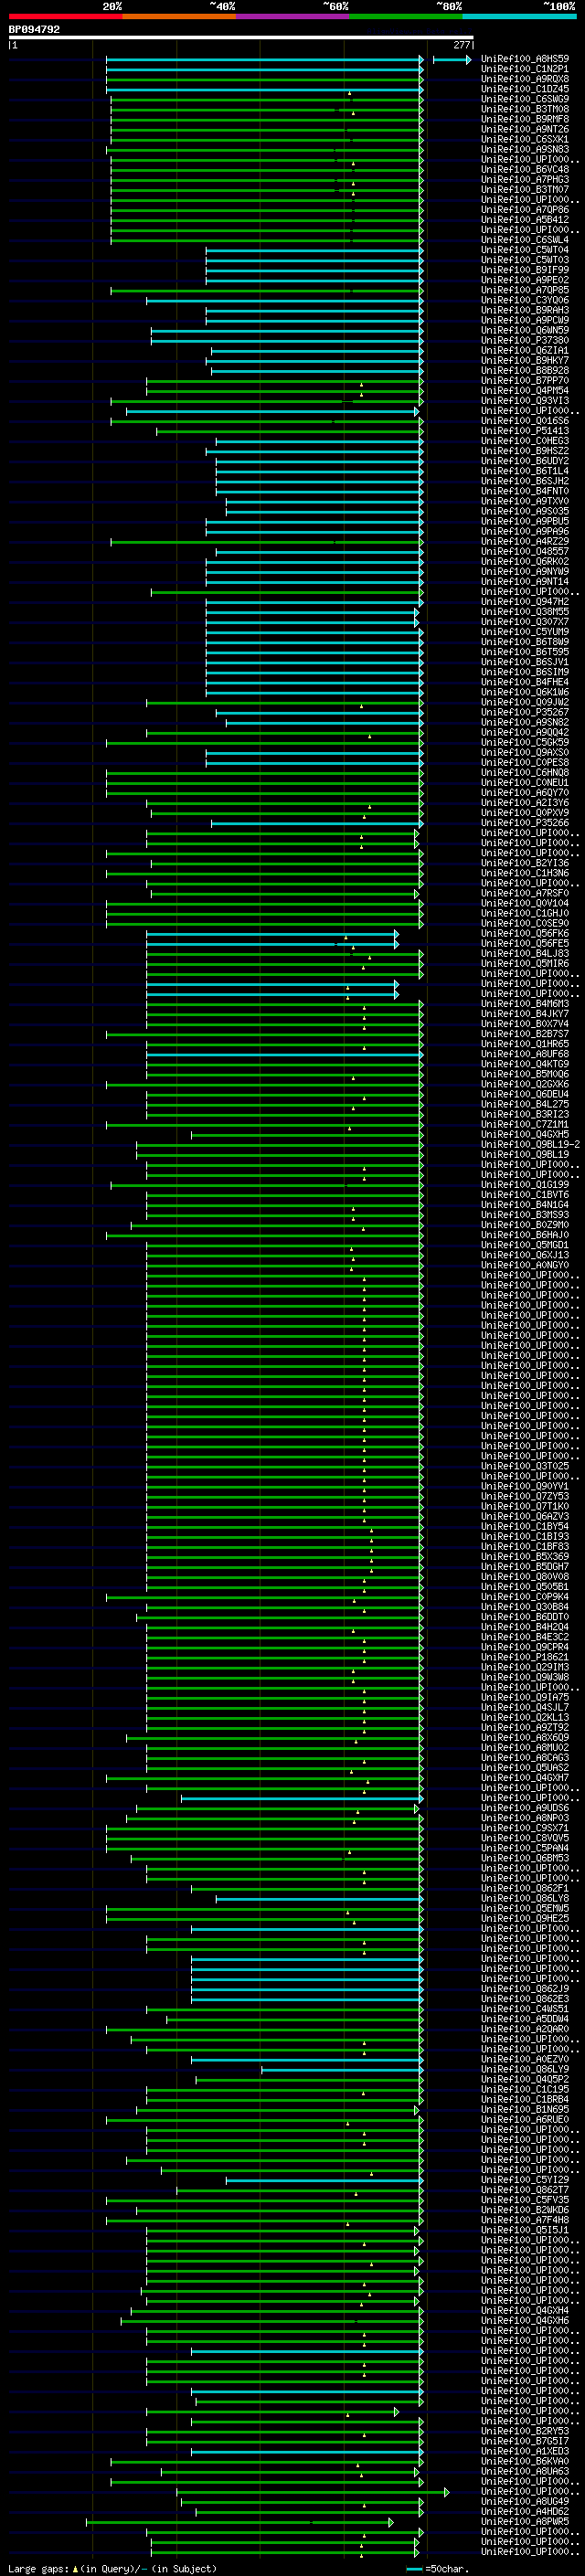Select the UniRef100_Q6WN59 label
Screen dimensions: 585x2576
(525, 331)
